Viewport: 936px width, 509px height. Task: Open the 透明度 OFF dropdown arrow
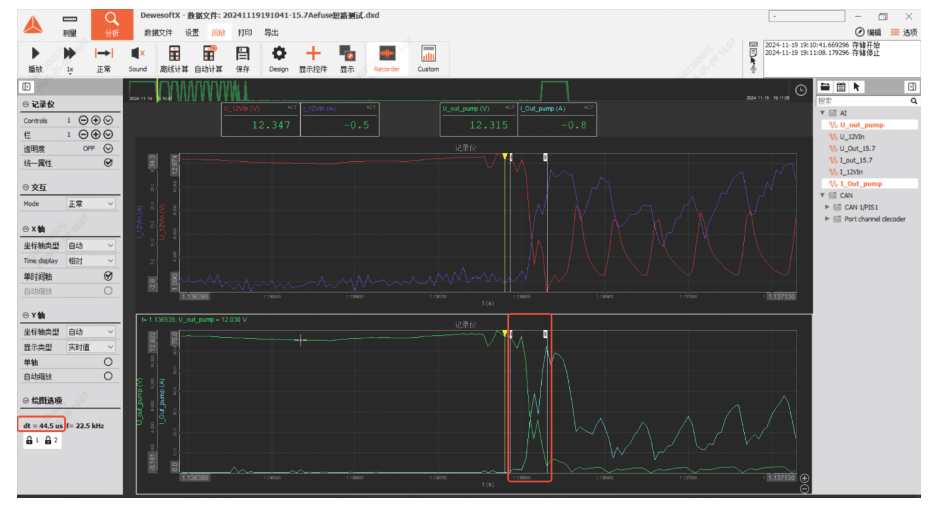108,149
